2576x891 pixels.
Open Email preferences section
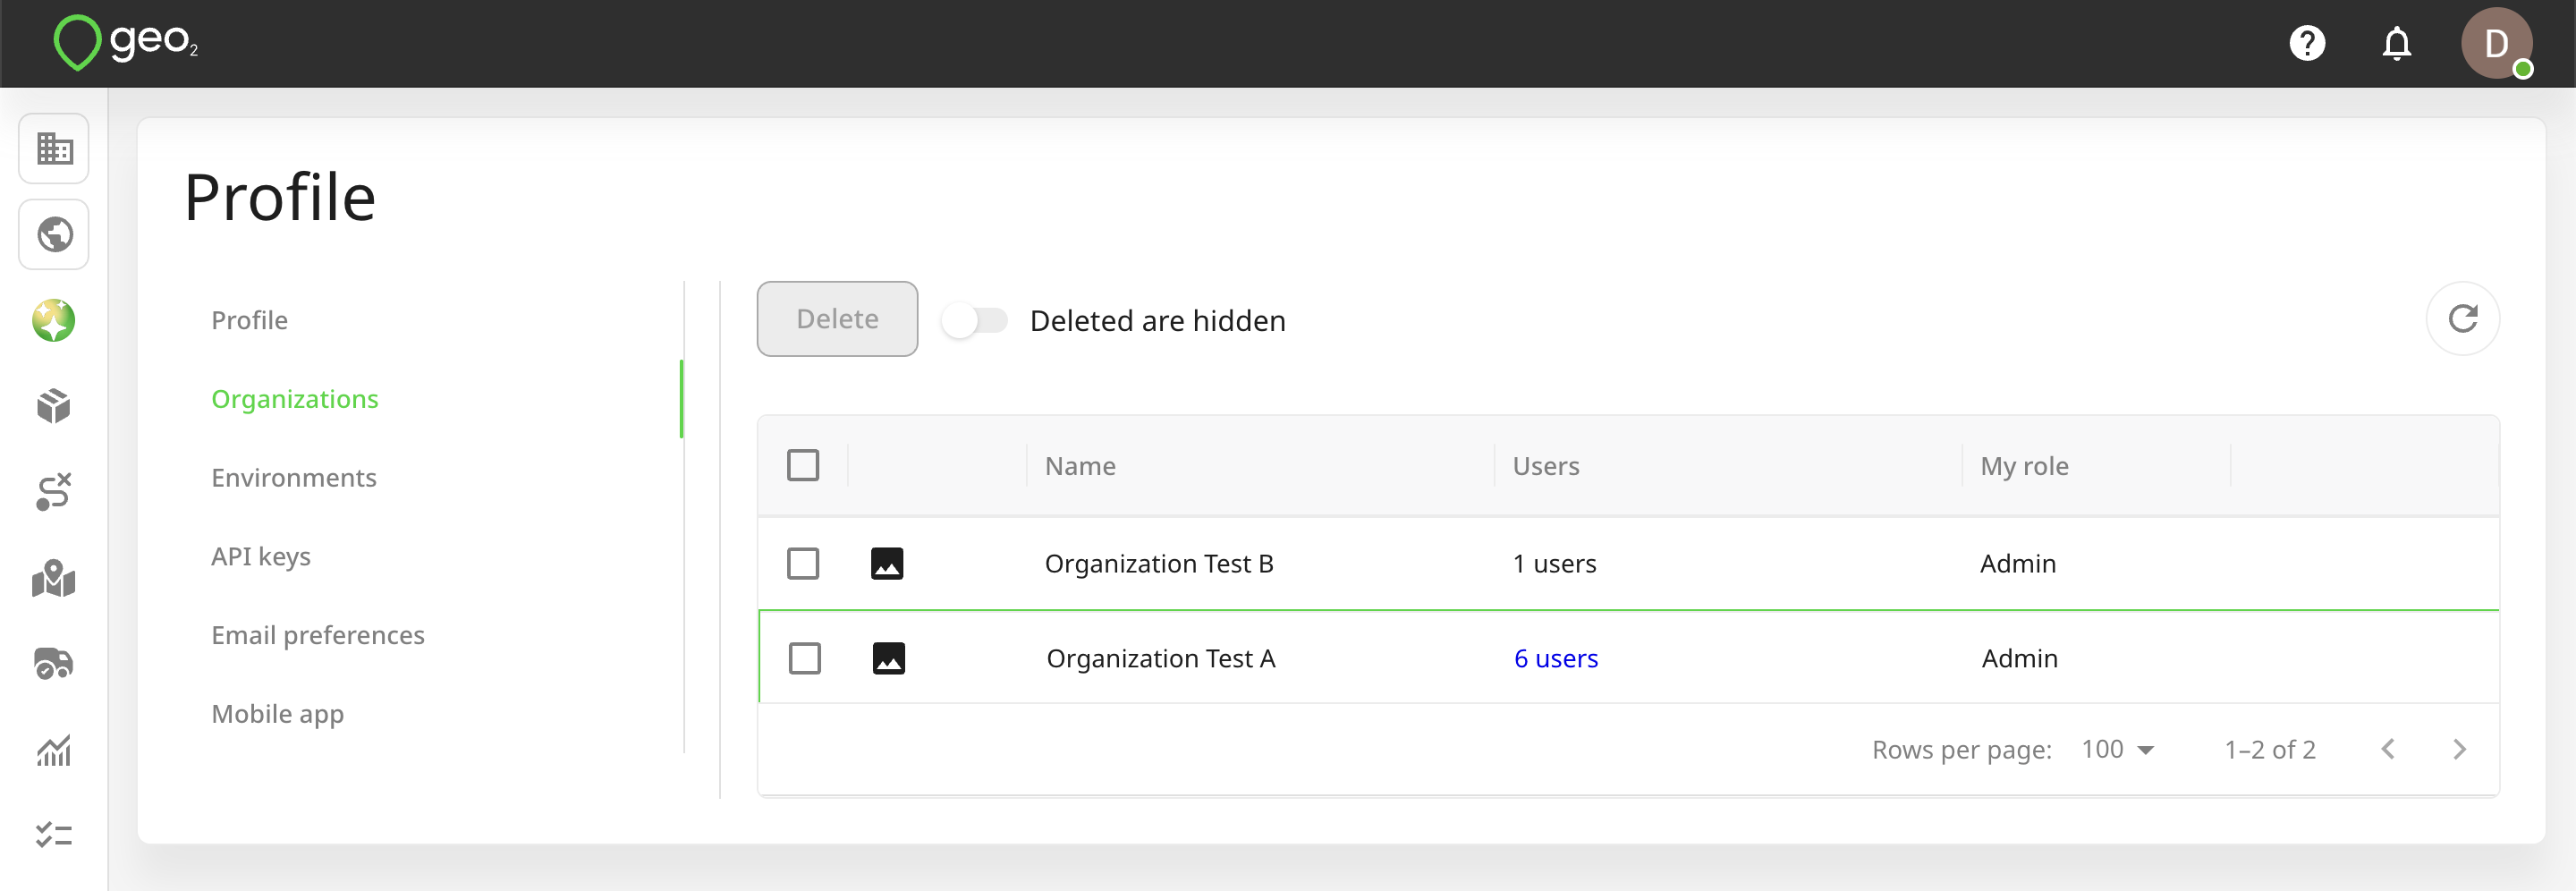click(x=318, y=635)
